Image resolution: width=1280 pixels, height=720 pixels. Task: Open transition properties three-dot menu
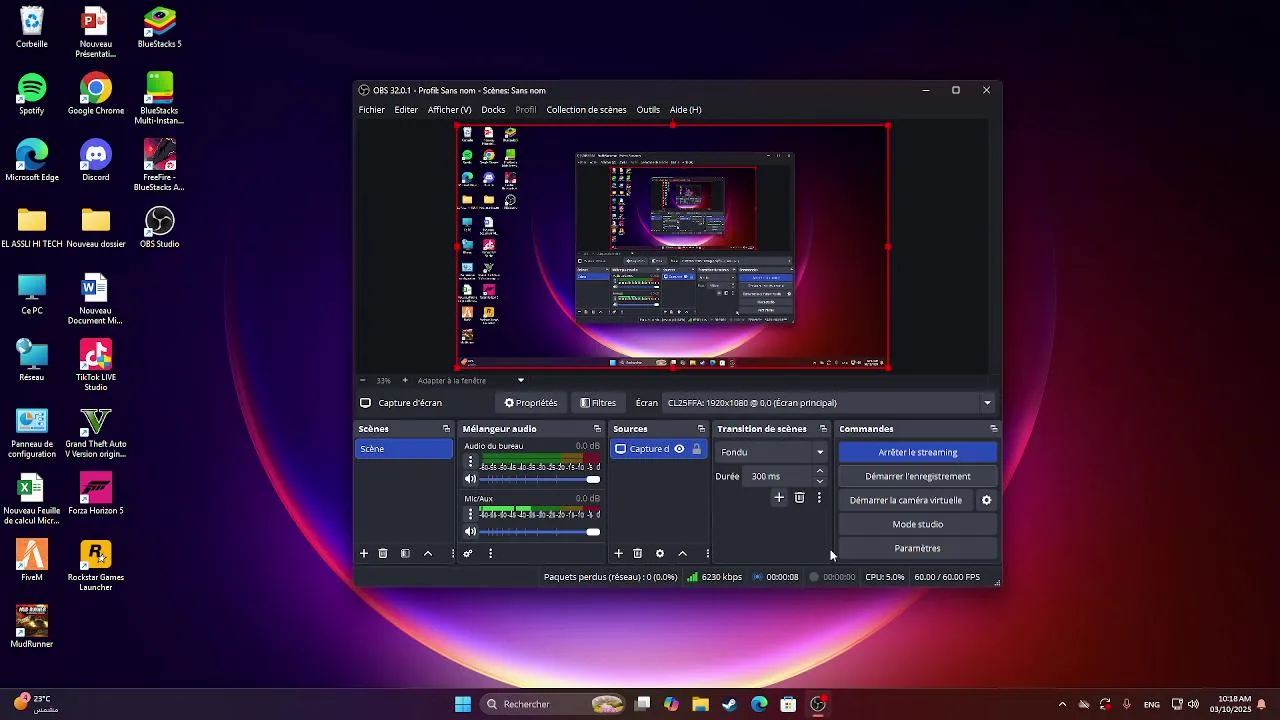pyautogui.click(x=819, y=497)
